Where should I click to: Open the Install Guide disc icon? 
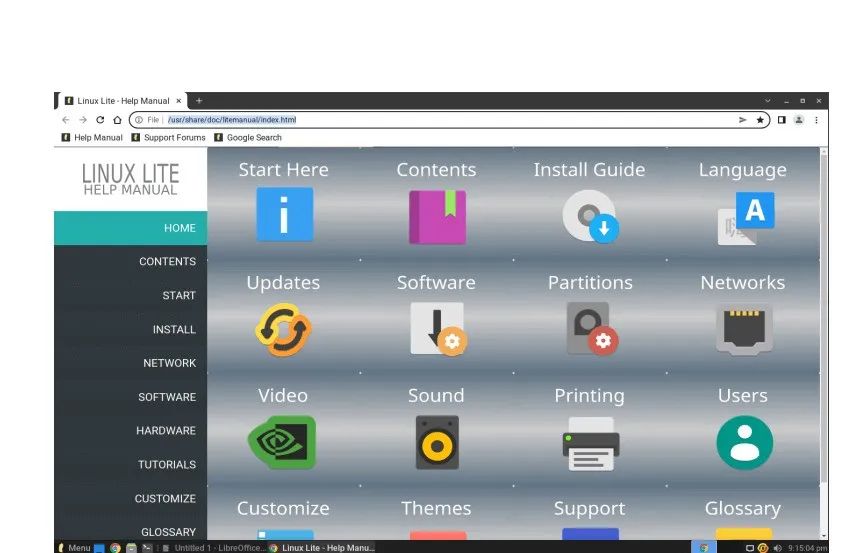coord(590,216)
